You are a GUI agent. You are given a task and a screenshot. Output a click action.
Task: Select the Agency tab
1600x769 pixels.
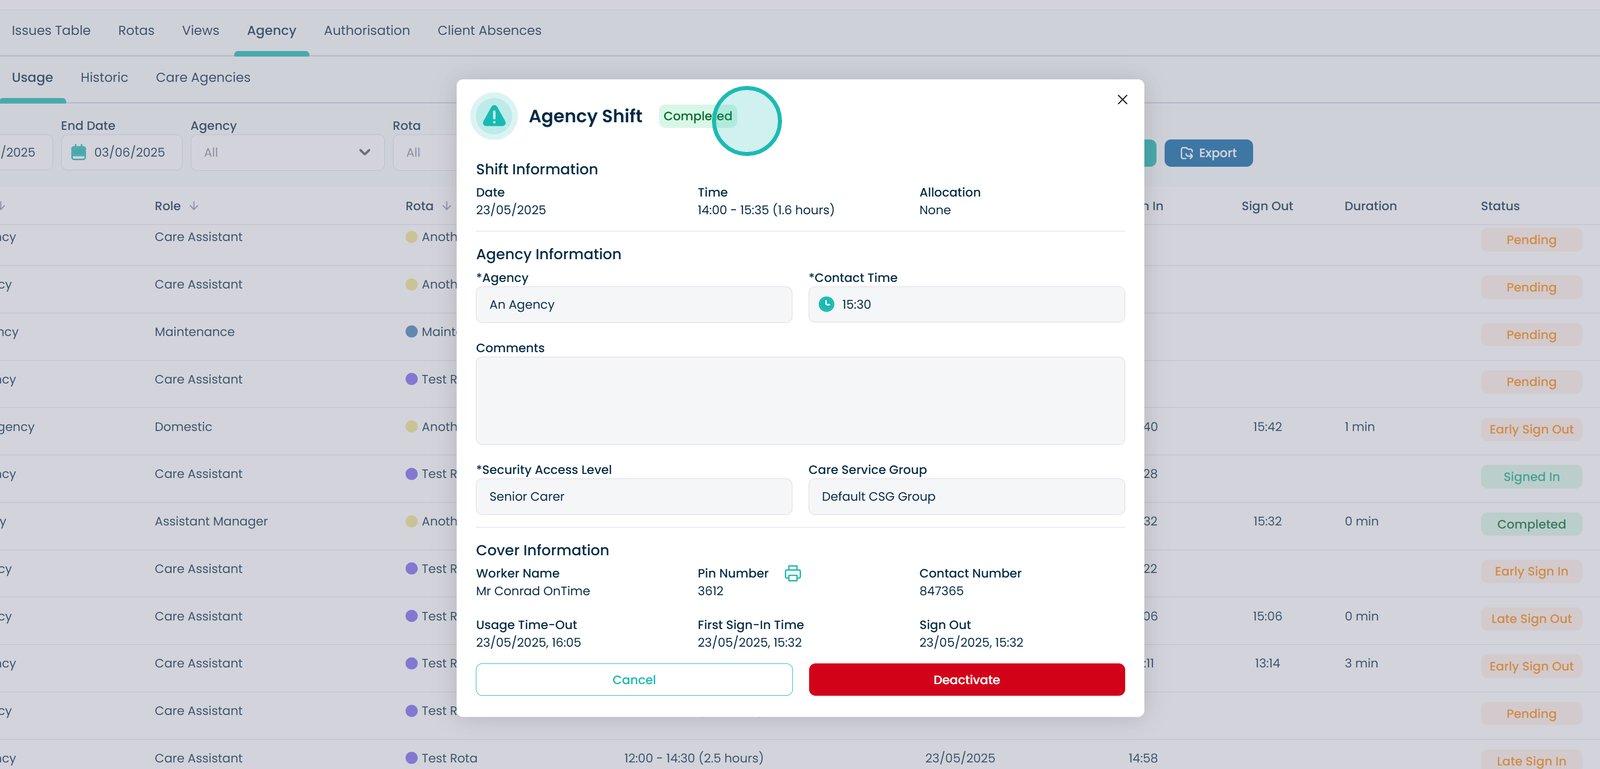click(272, 31)
